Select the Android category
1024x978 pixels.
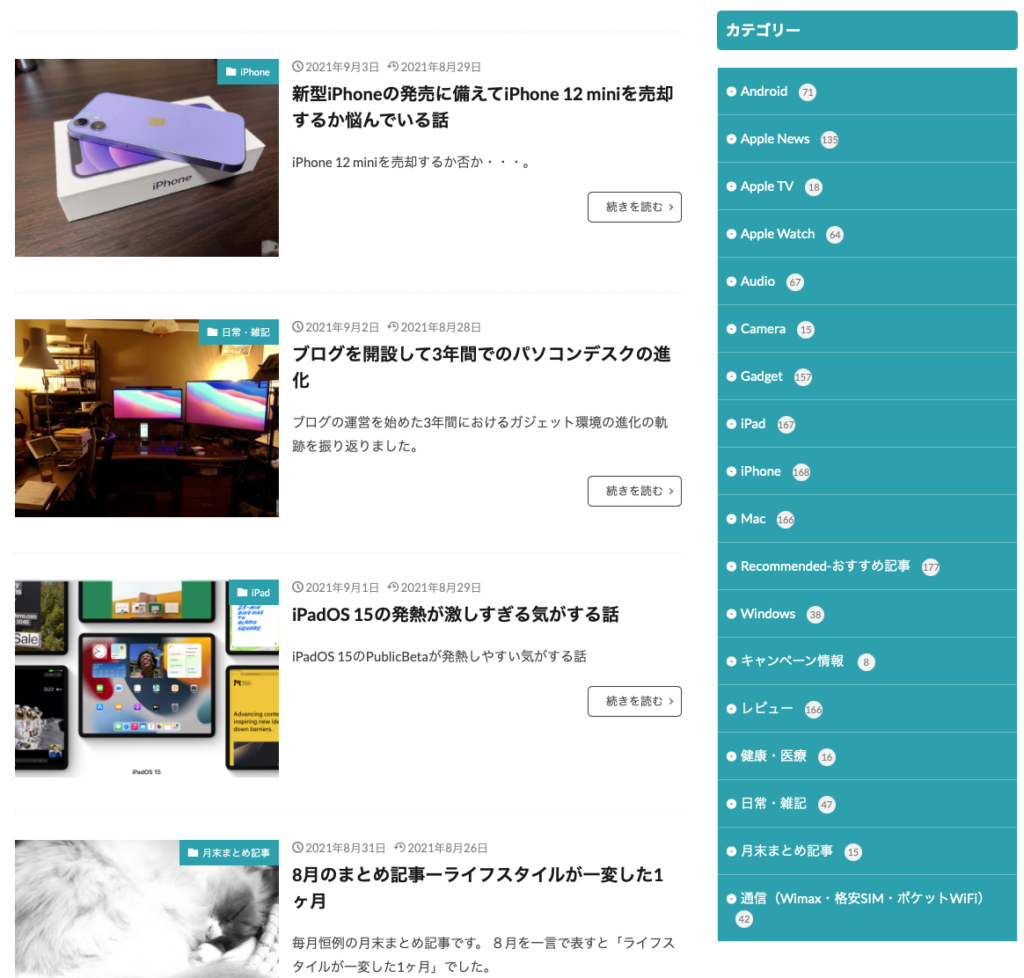[x=867, y=91]
